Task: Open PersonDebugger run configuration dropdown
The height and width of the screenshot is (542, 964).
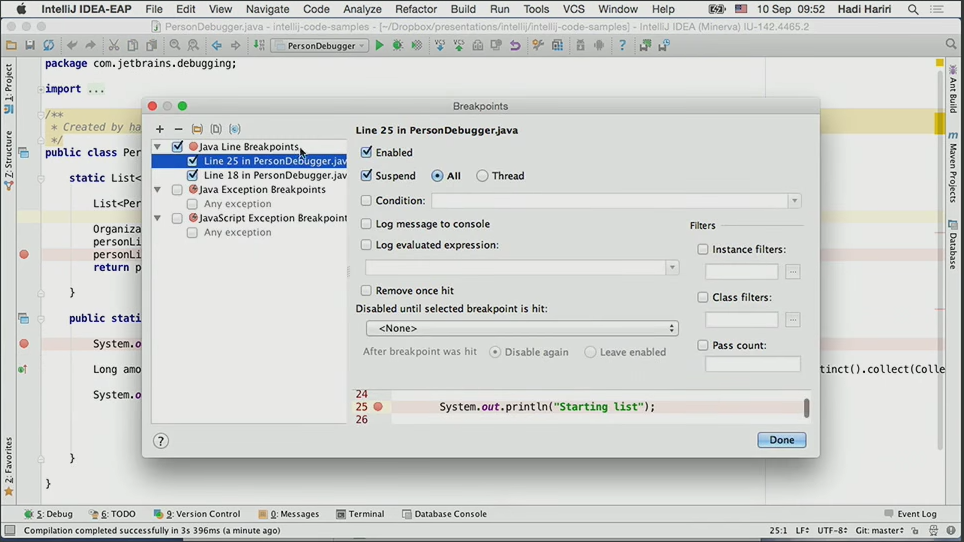Action: [320, 45]
